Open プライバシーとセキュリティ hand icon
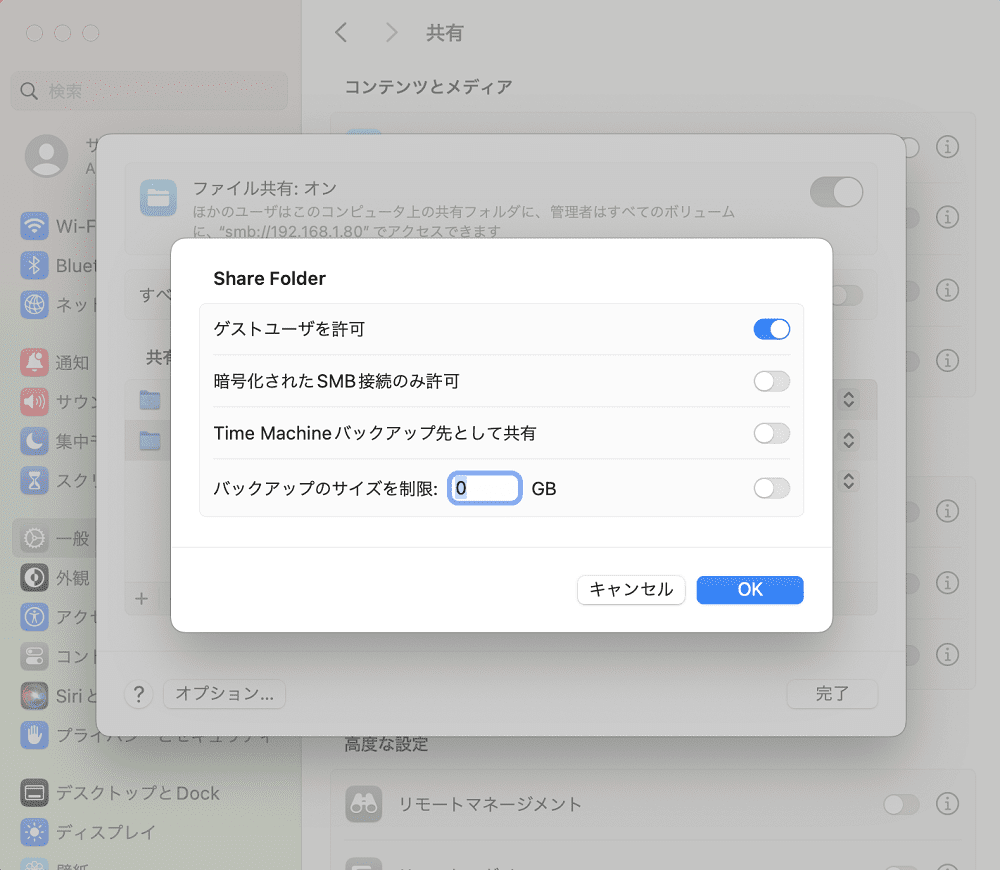Image resolution: width=1000 pixels, height=870 pixels. (34, 735)
